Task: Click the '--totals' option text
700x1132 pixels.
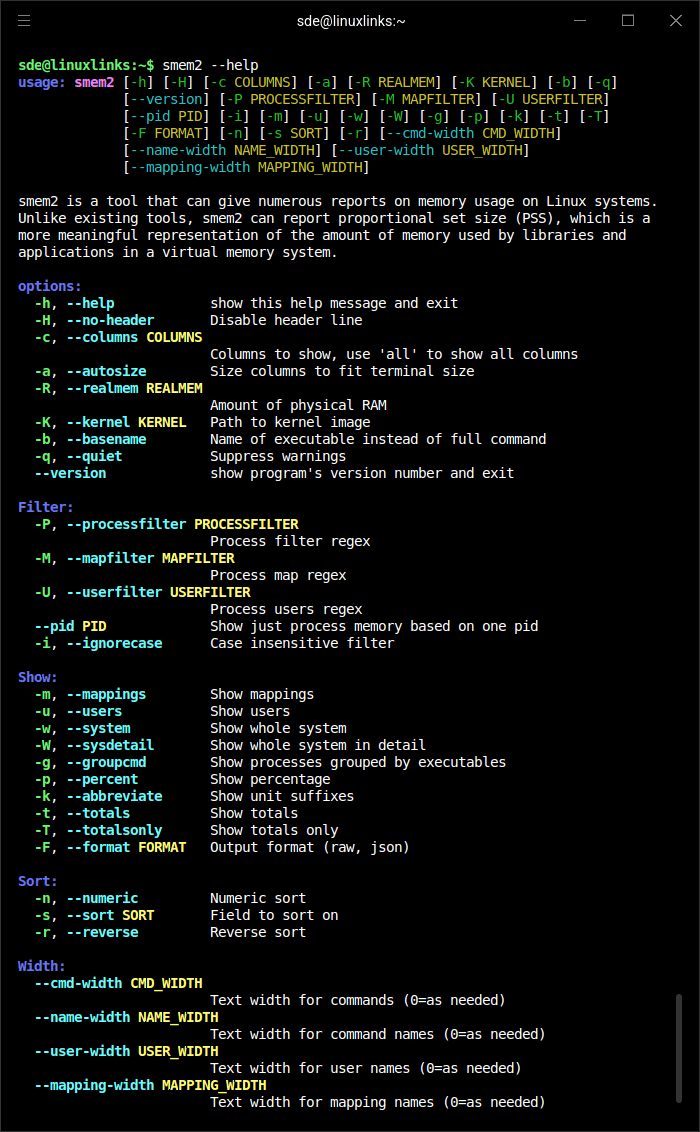Action: tap(98, 813)
